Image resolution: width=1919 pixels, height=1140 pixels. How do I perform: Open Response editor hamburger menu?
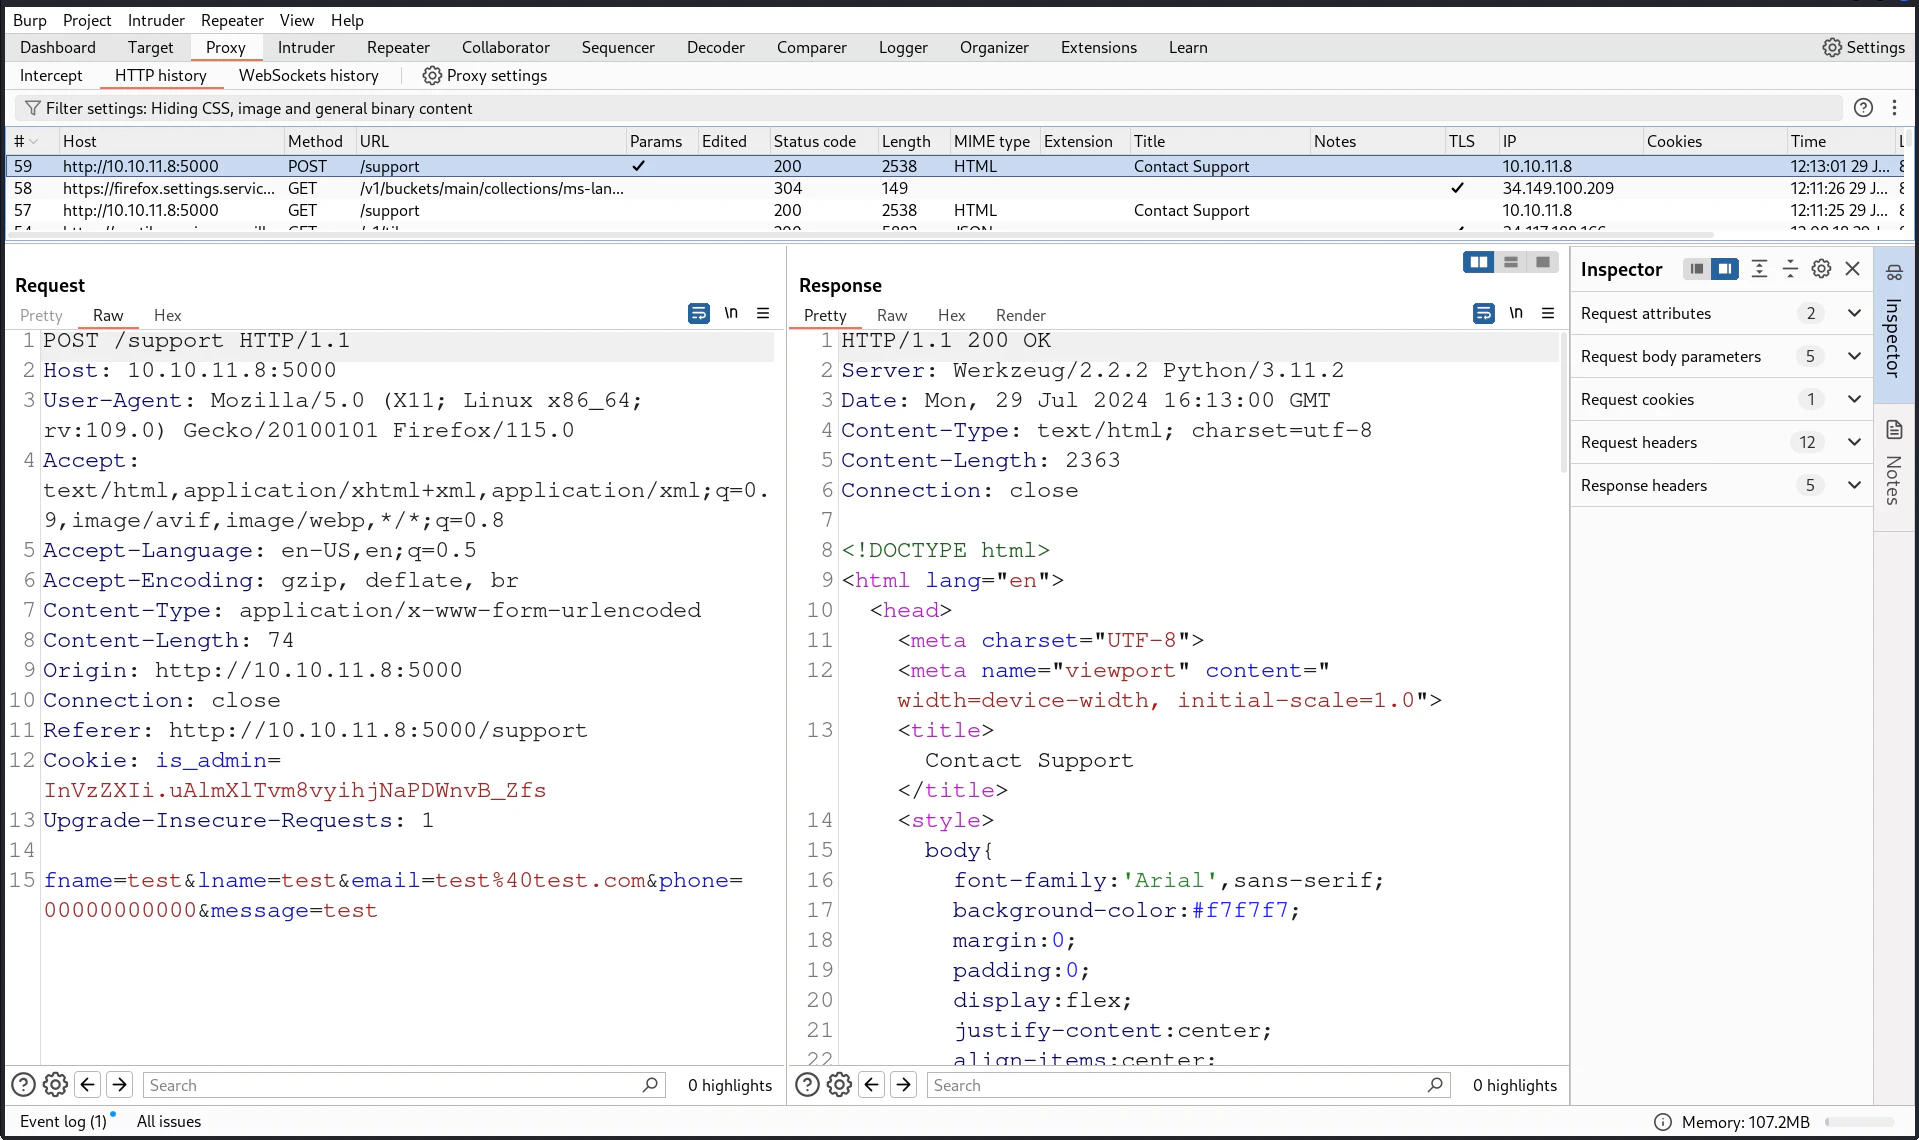click(1548, 313)
